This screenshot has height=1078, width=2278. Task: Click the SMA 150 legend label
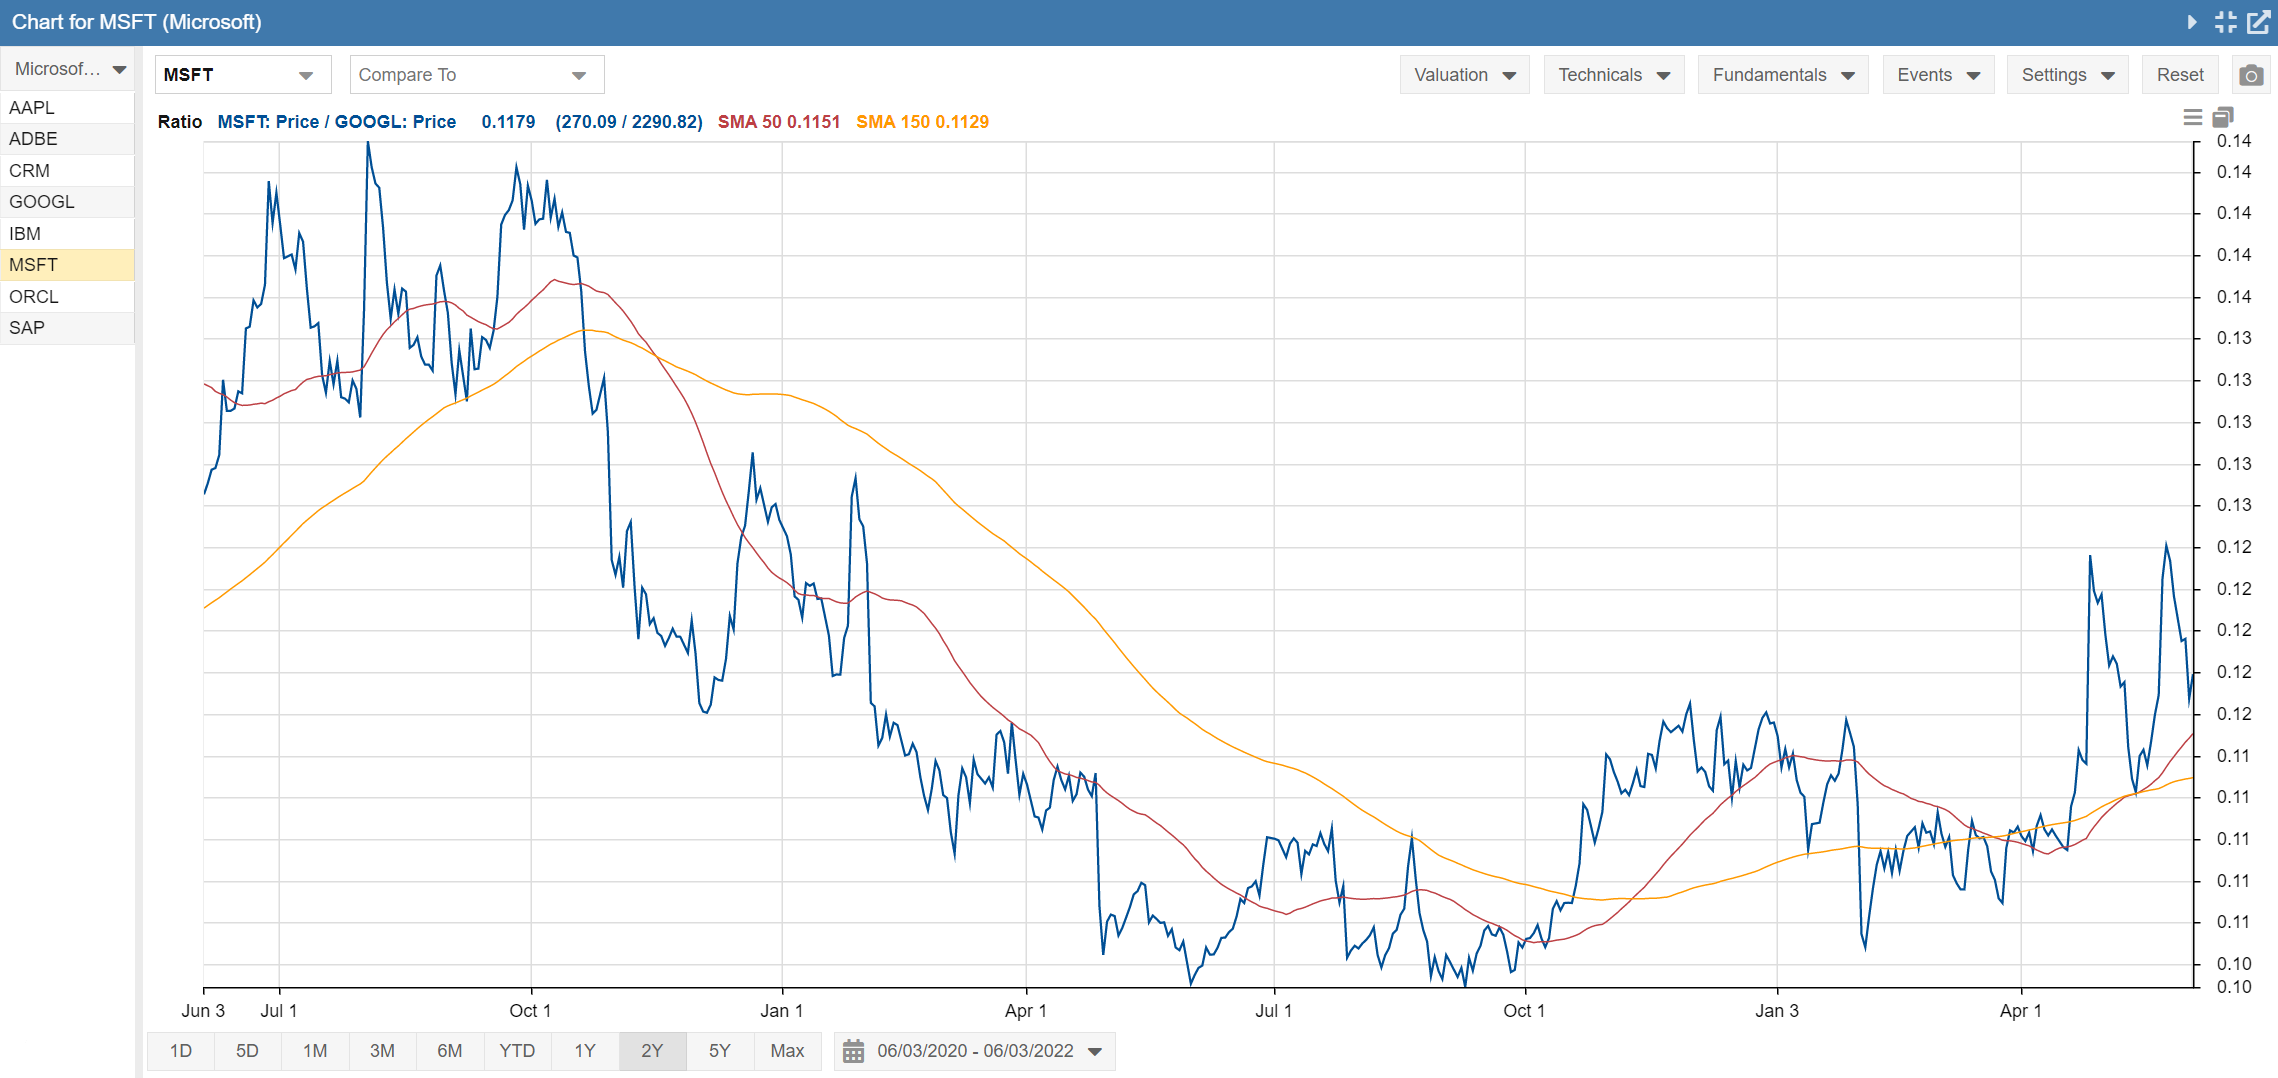(x=922, y=122)
